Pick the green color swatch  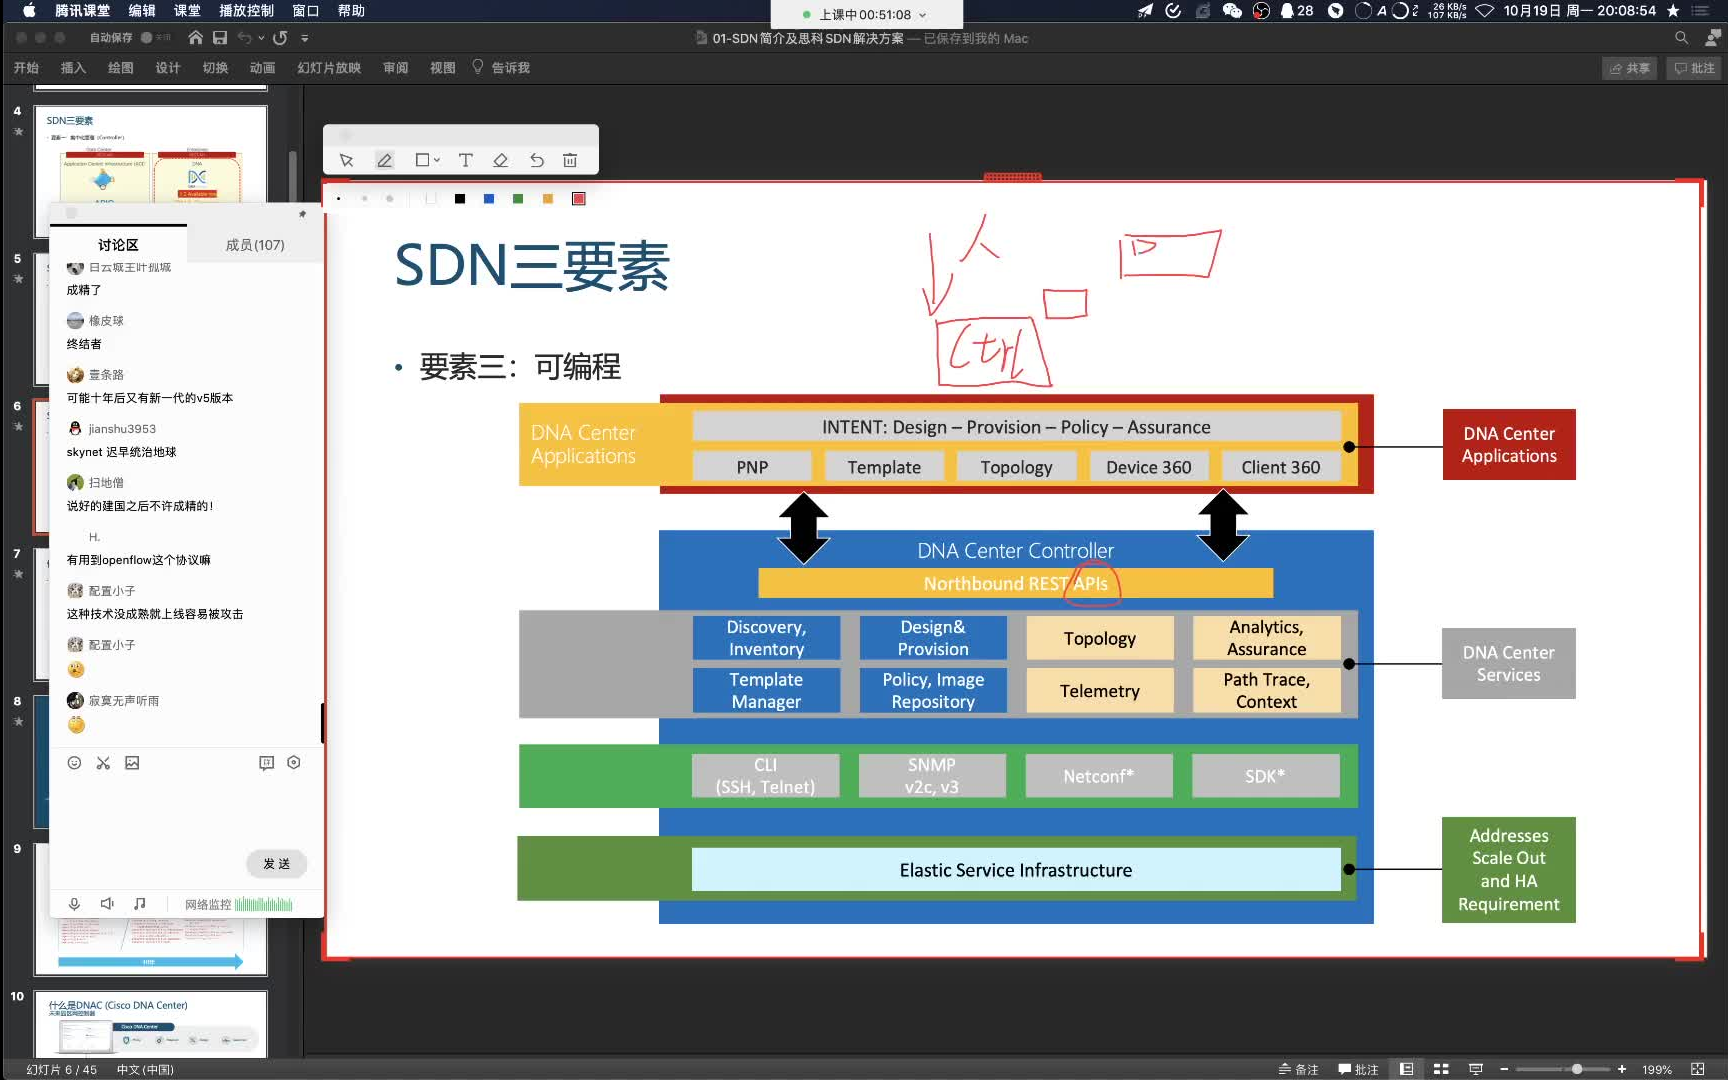pos(518,199)
